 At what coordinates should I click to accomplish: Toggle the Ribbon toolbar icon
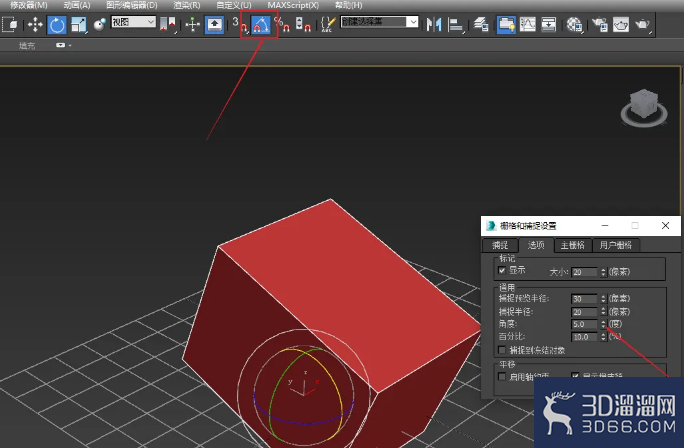(x=506, y=24)
